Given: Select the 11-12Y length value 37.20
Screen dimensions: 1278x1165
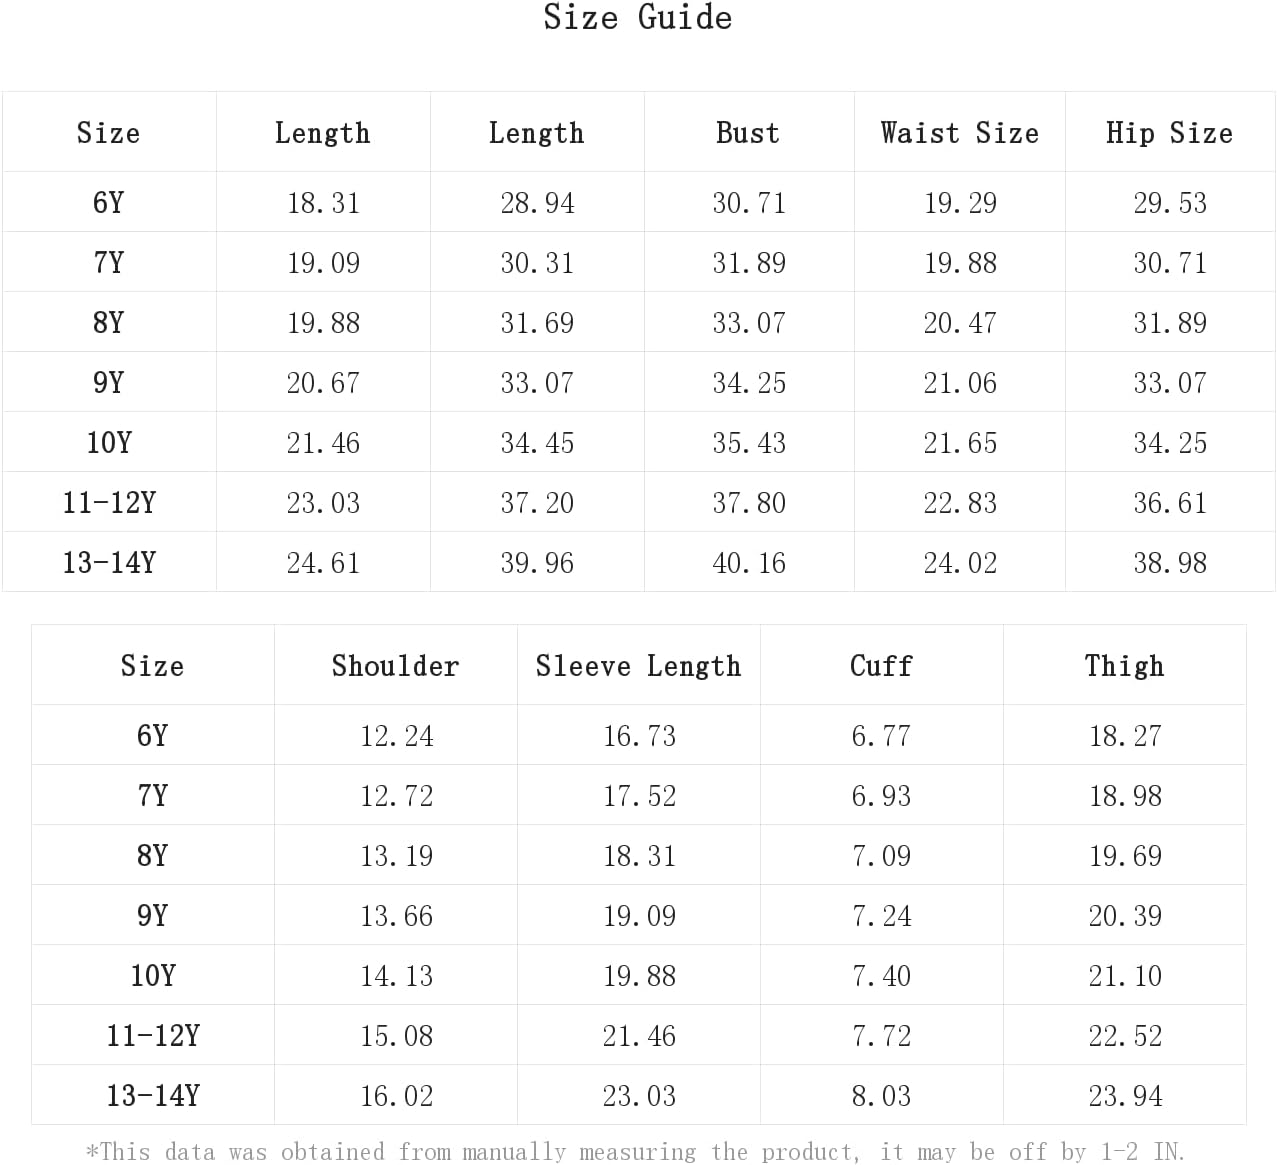Looking at the screenshot, I should click(x=537, y=503).
